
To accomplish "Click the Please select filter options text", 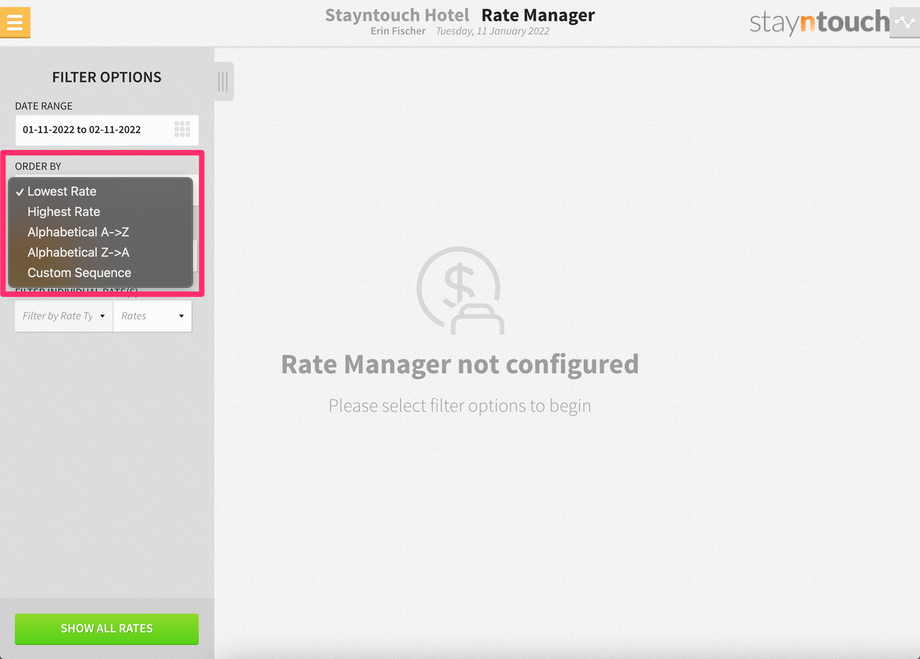I will [x=460, y=405].
